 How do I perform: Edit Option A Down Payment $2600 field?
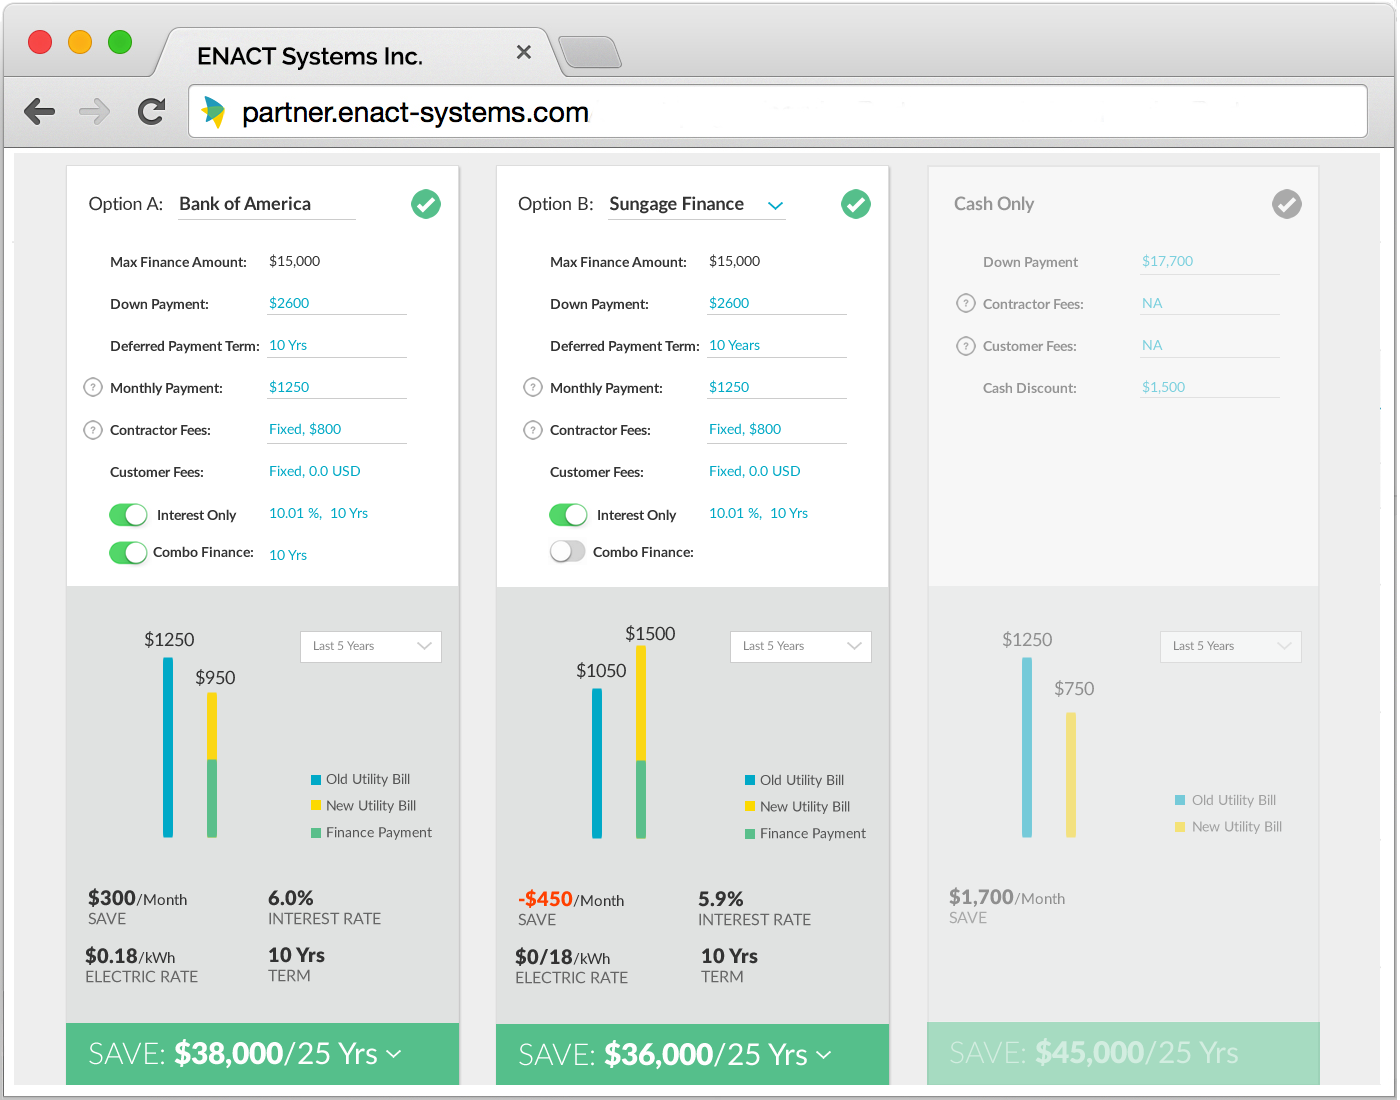[337, 303]
